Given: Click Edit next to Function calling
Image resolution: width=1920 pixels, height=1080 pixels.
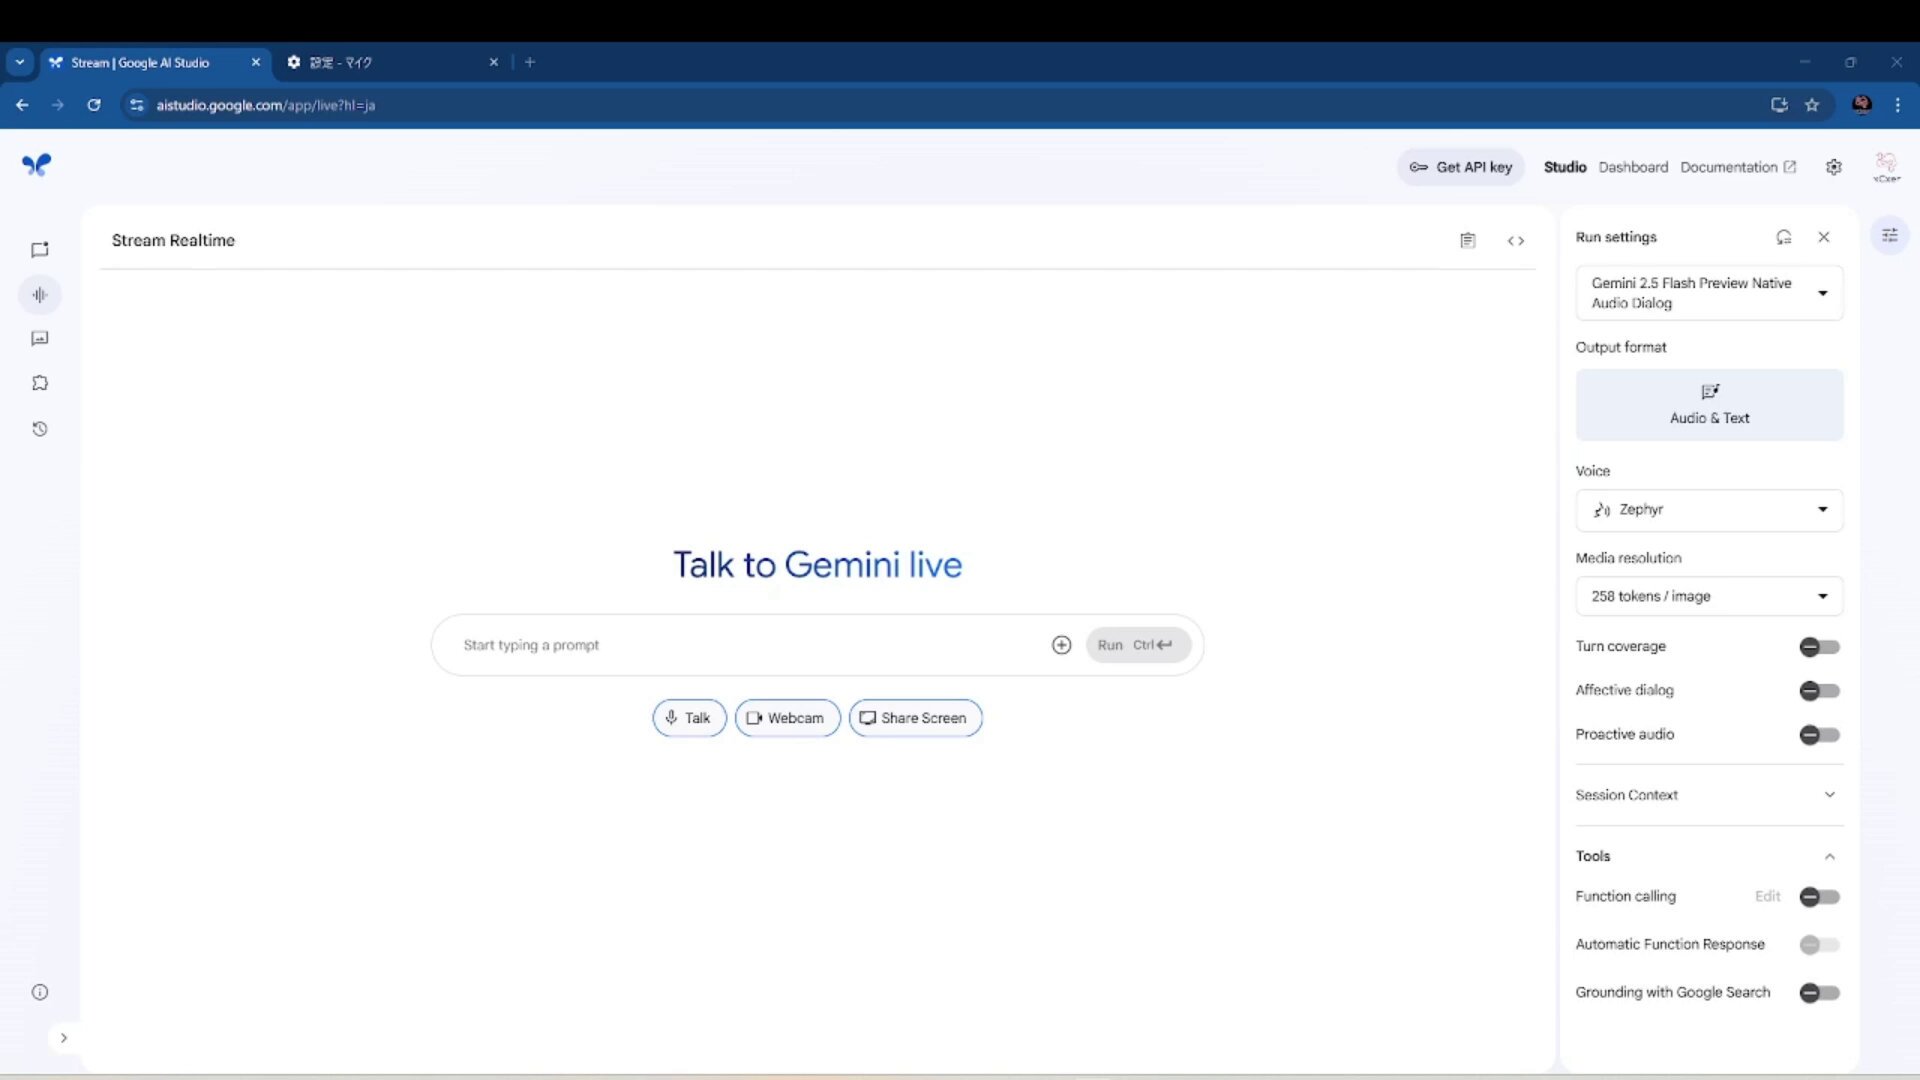Looking at the screenshot, I should coord(1767,896).
